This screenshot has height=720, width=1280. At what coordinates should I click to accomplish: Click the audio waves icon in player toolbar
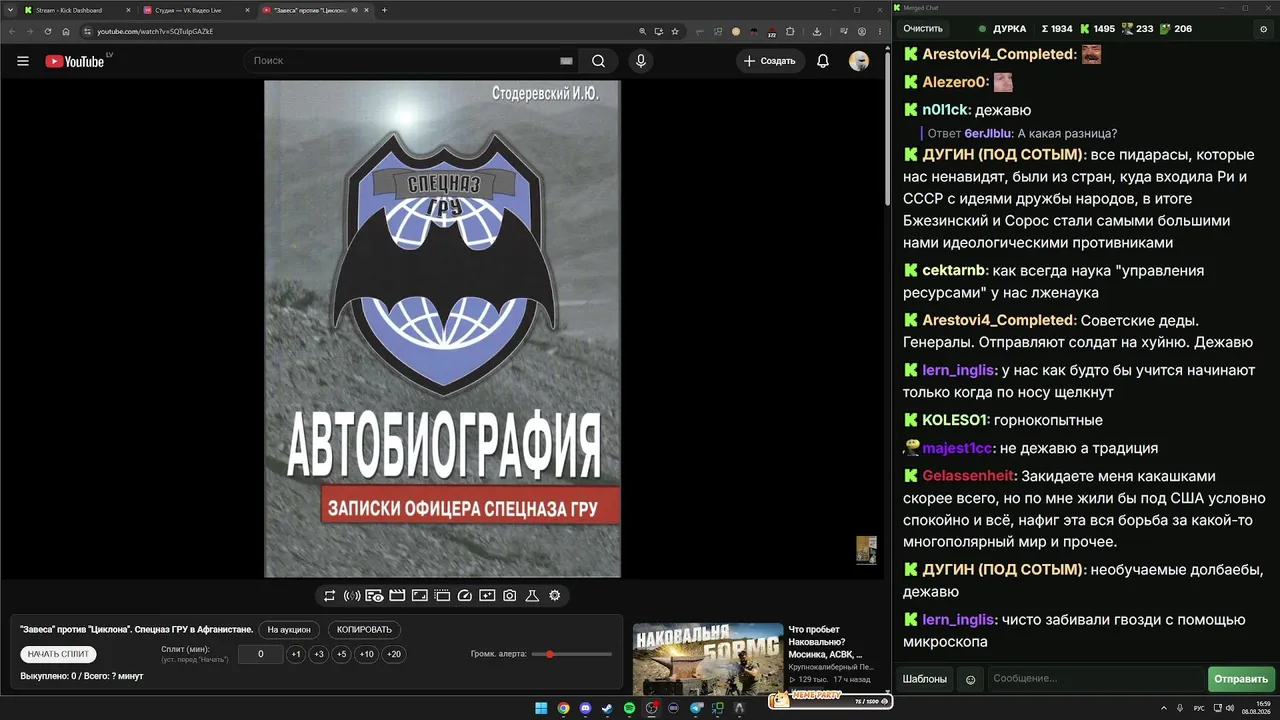coord(352,596)
